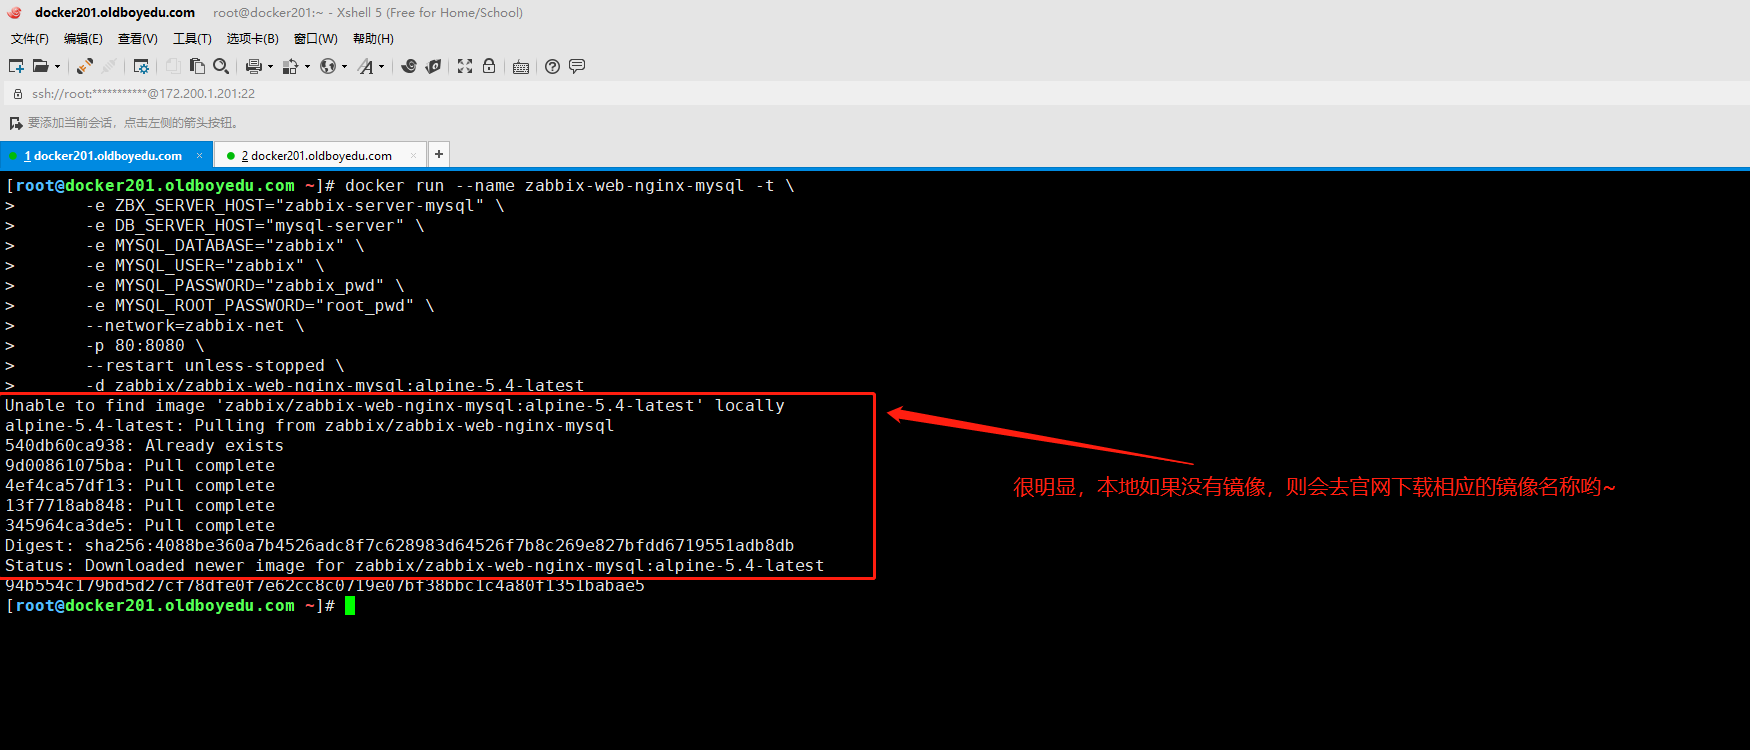Open session properties with gear window icon
Viewport: 1750px width, 750px height.
pos(141,66)
